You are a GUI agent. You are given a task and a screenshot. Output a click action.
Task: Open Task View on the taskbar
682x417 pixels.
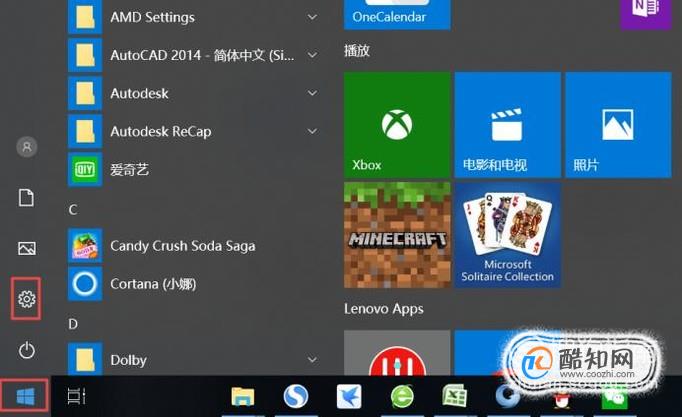coord(77,396)
